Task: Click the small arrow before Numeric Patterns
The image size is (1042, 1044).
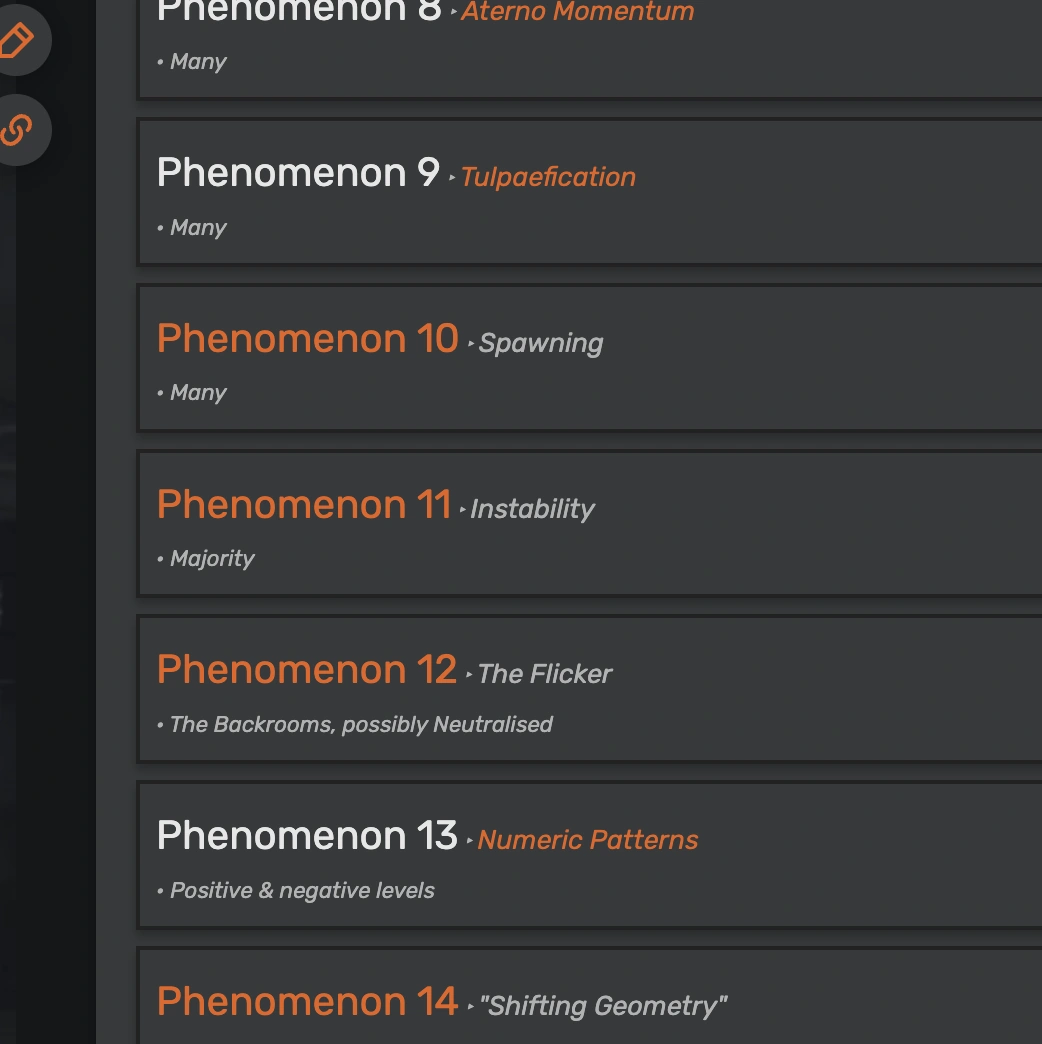Action: [470, 841]
